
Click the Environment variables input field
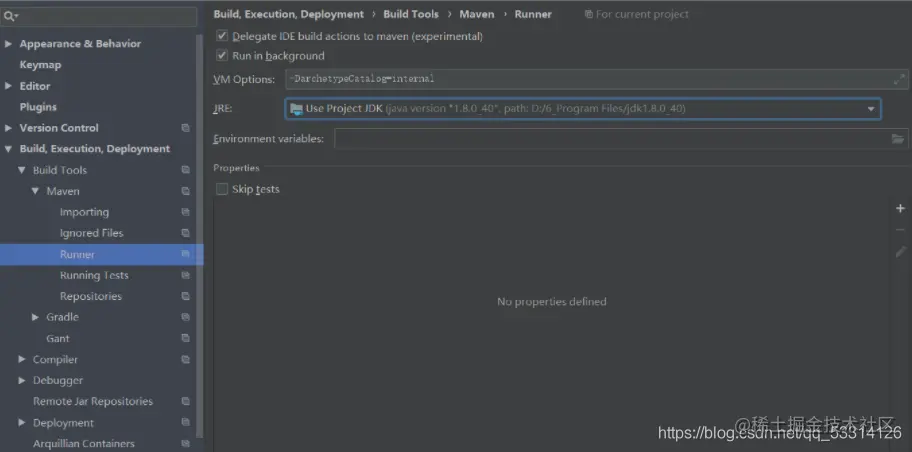[621, 139]
